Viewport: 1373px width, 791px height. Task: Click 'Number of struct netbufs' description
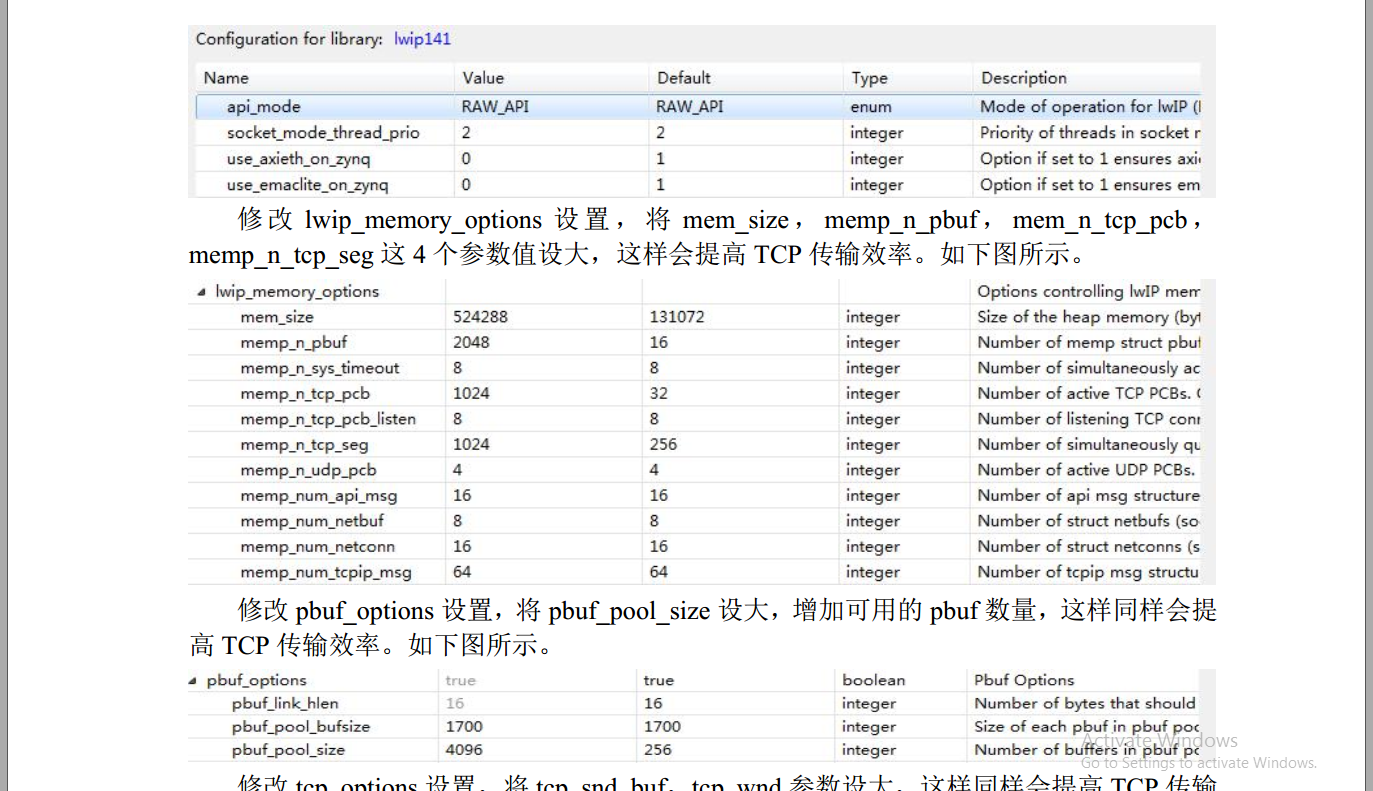[1089, 521]
